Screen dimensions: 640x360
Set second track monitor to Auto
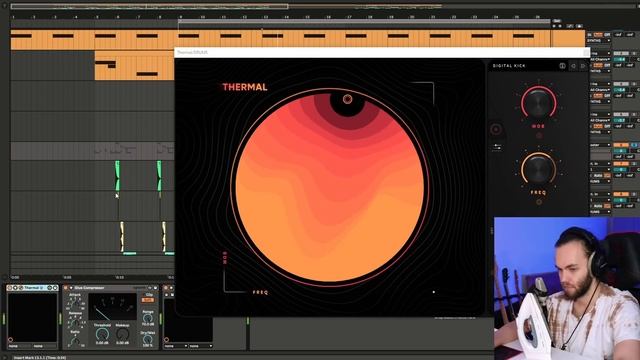[x=598, y=65]
